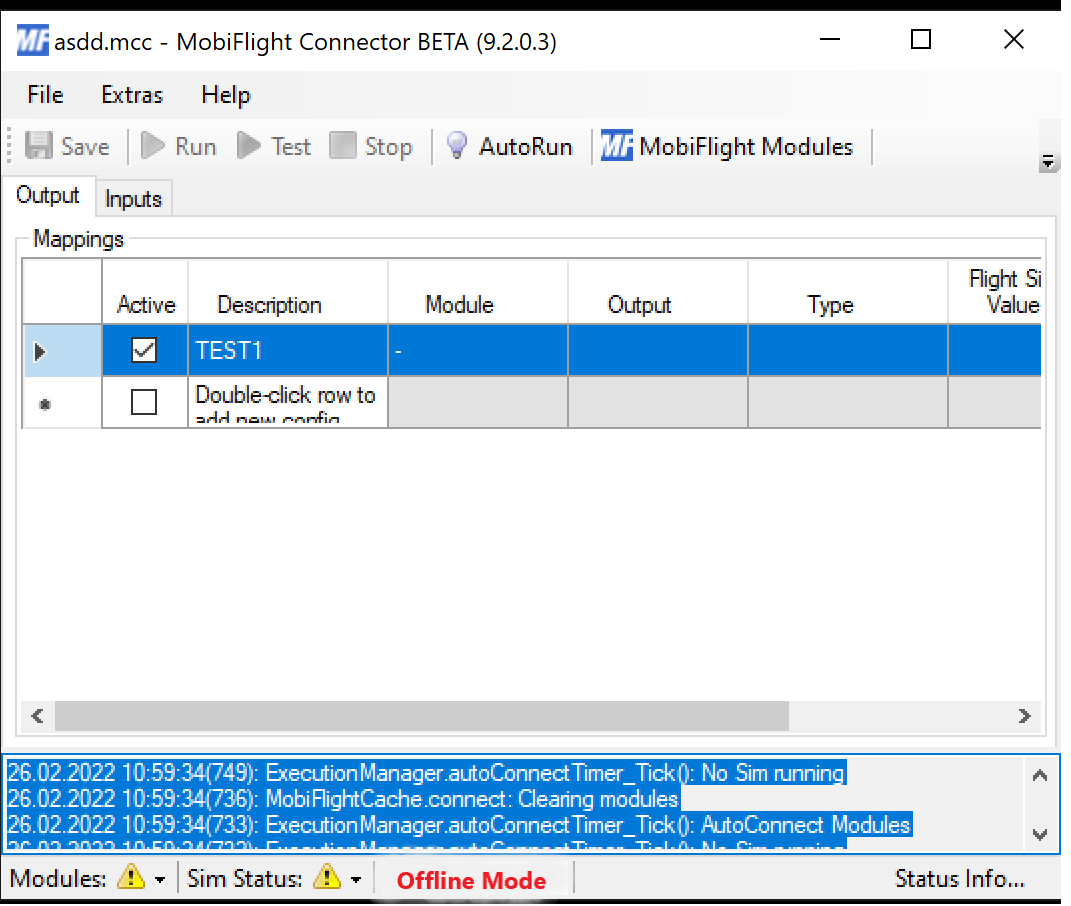The image size is (1071, 906).
Task: Click the Status Info... button
Action: (x=958, y=878)
